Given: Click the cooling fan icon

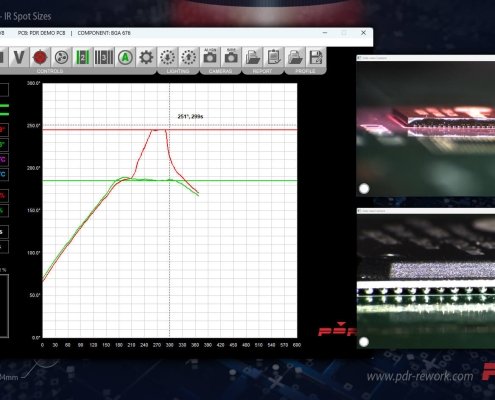Looking at the screenshot, I should (61, 57).
